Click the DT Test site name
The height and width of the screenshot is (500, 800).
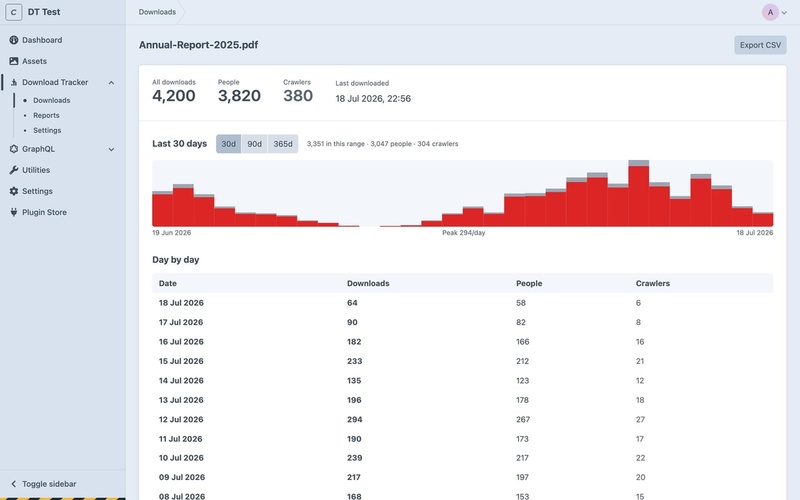(x=44, y=12)
